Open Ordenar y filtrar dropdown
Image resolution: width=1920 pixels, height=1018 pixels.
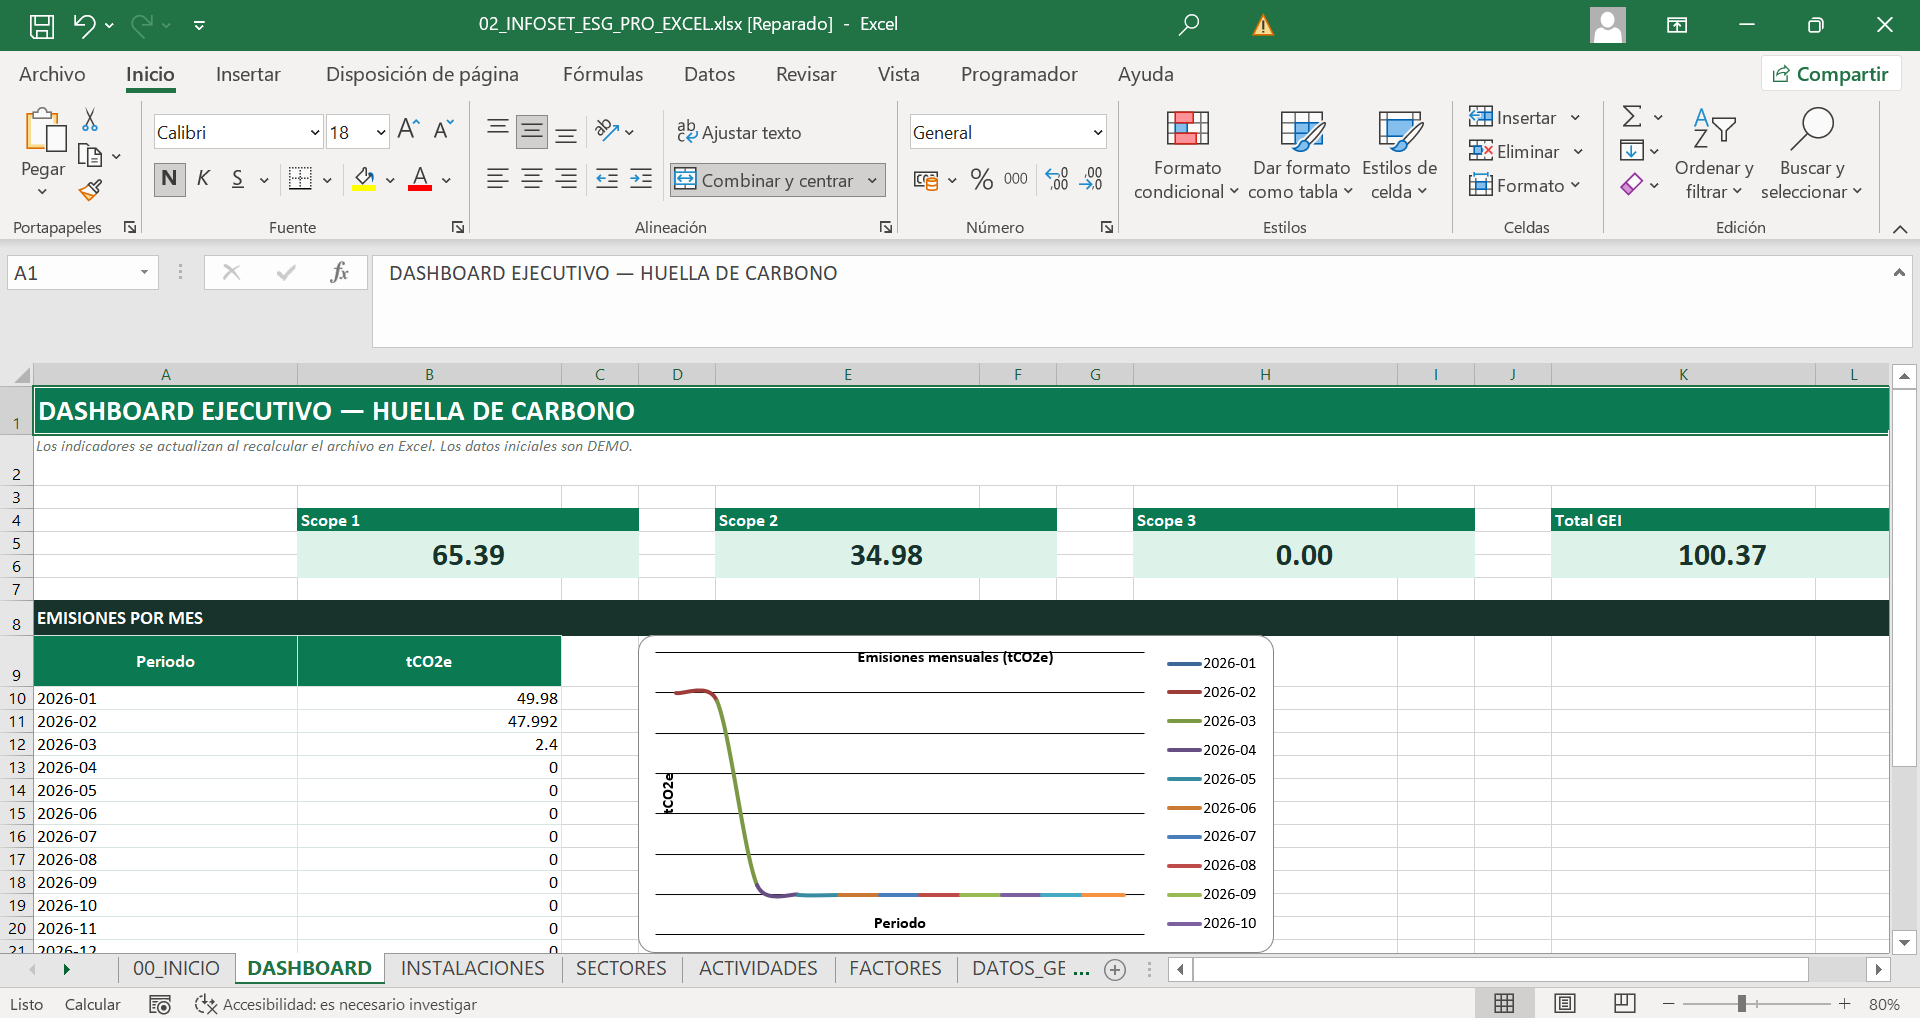click(1714, 154)
